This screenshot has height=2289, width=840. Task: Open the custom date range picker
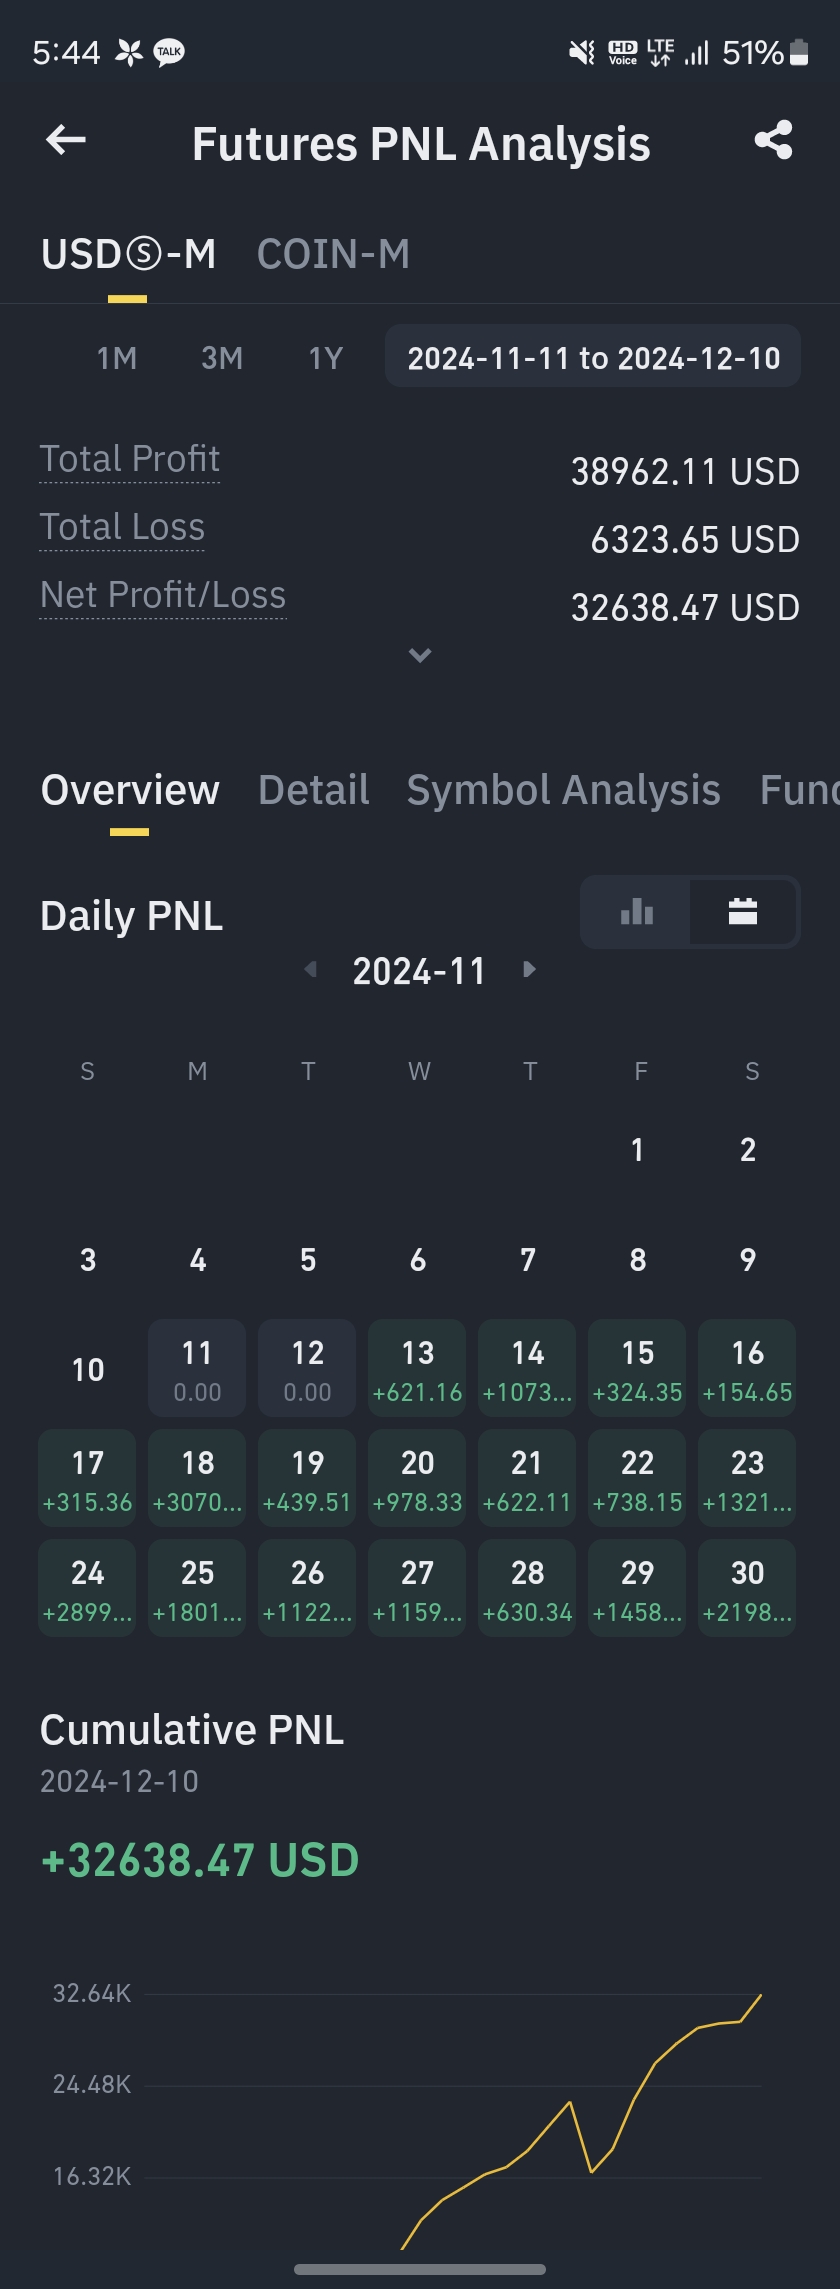click(x=593, y=358)
